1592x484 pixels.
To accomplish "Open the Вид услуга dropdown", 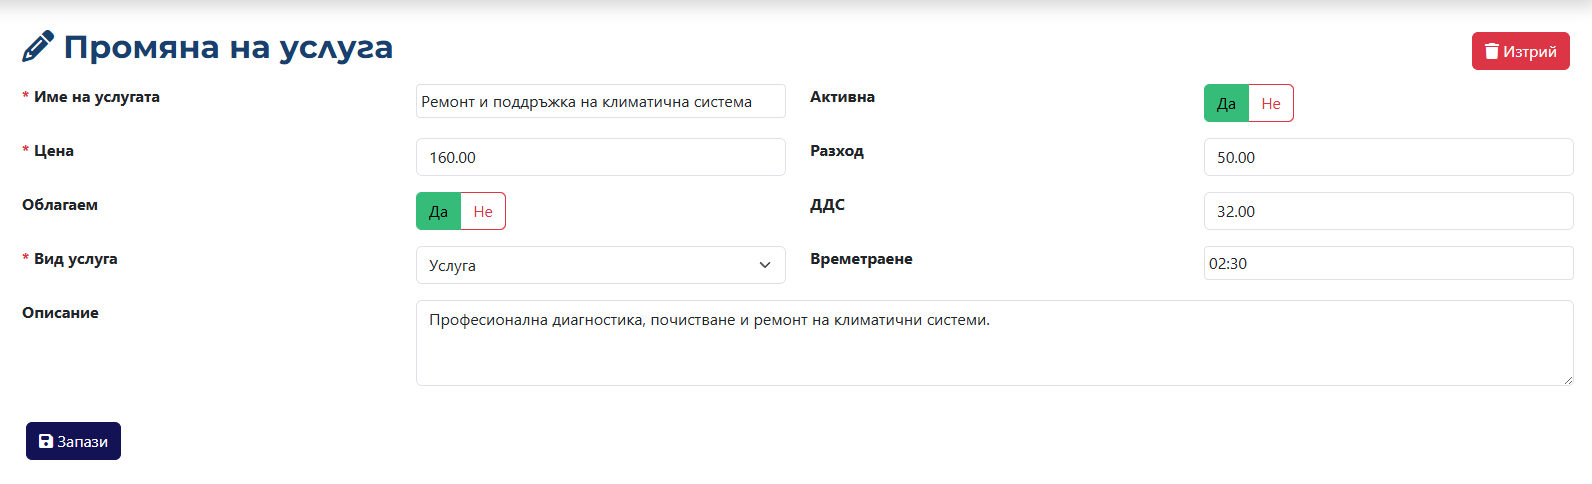I will click(601, 265).
